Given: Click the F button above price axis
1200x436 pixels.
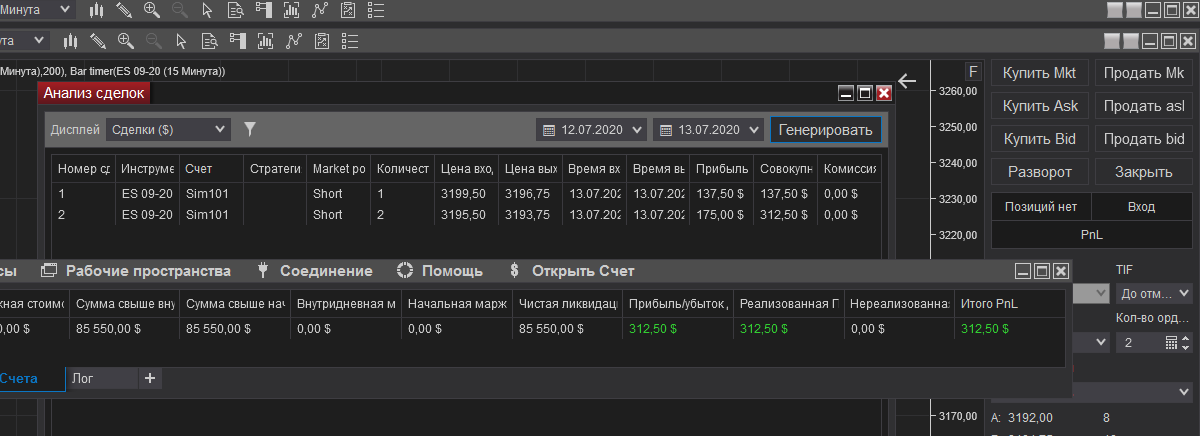Looking at the screenshot, I should tap(973, 72).
